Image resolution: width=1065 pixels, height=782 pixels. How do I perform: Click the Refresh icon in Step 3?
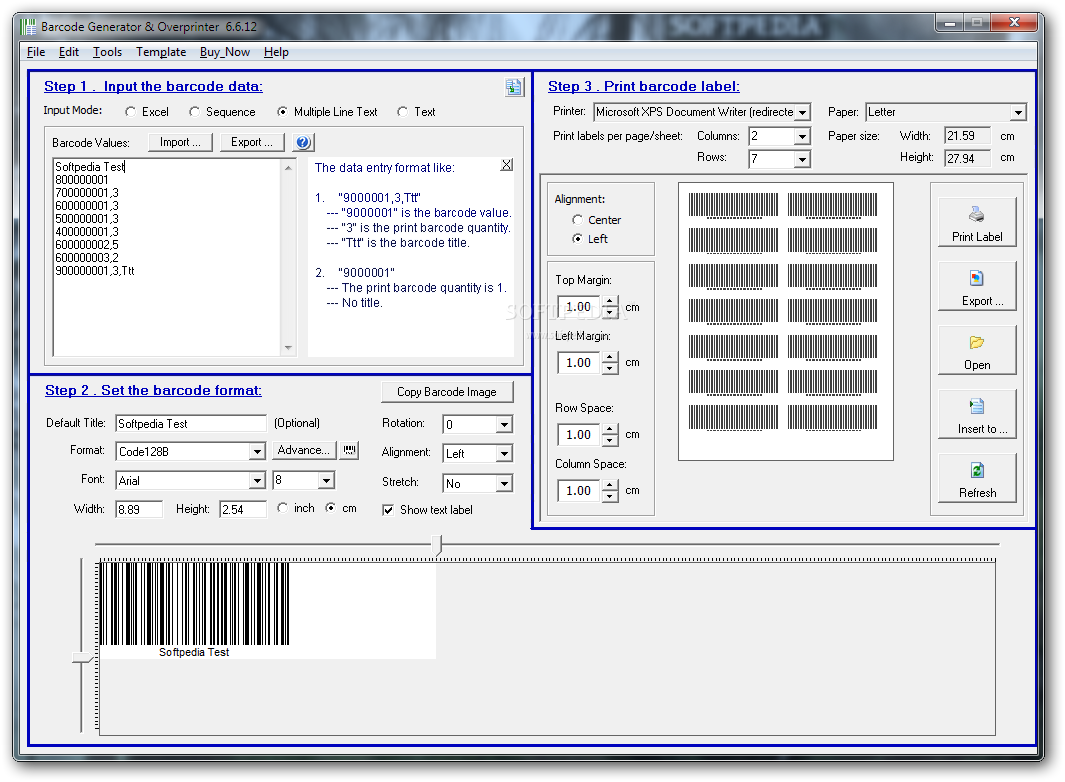[977, 470]
